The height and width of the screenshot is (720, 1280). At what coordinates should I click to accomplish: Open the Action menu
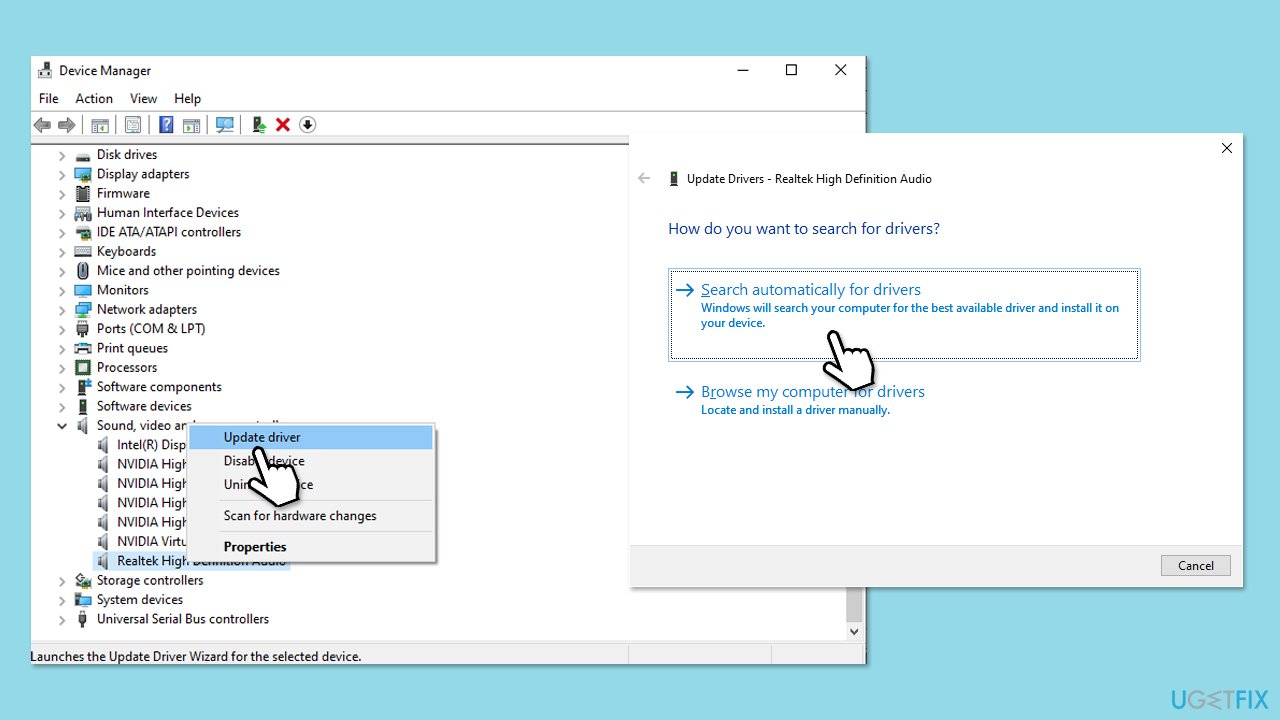(x=94, y=98)
